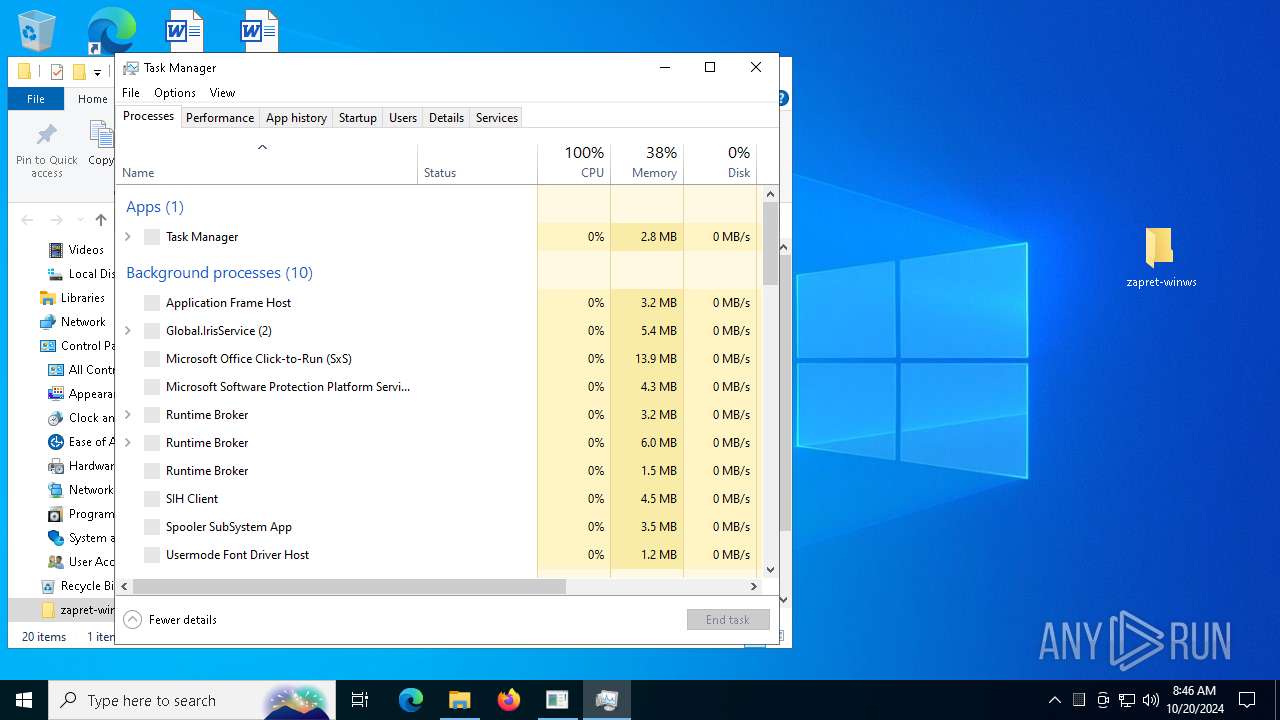Select the Microsoft Office Click-to-Run (SxS) row

tap(437, 359)
